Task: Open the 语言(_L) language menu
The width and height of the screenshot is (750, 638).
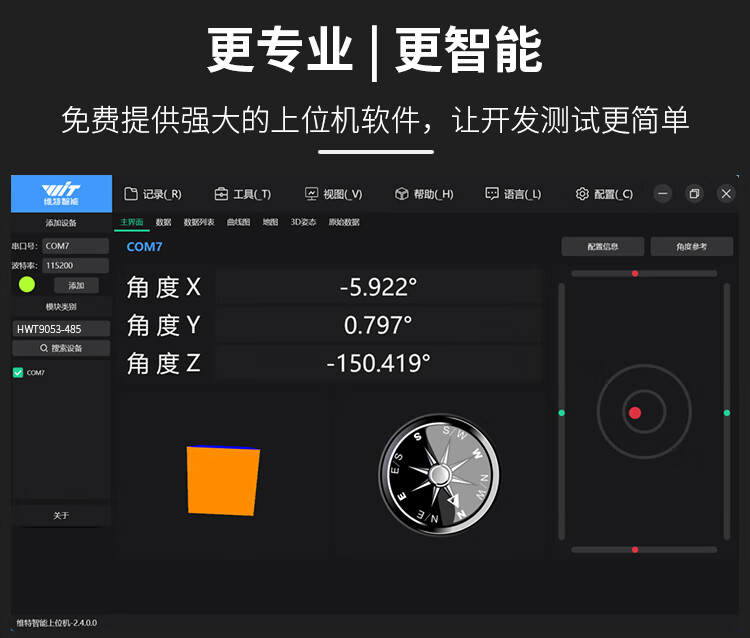Action: click(513, 194)
